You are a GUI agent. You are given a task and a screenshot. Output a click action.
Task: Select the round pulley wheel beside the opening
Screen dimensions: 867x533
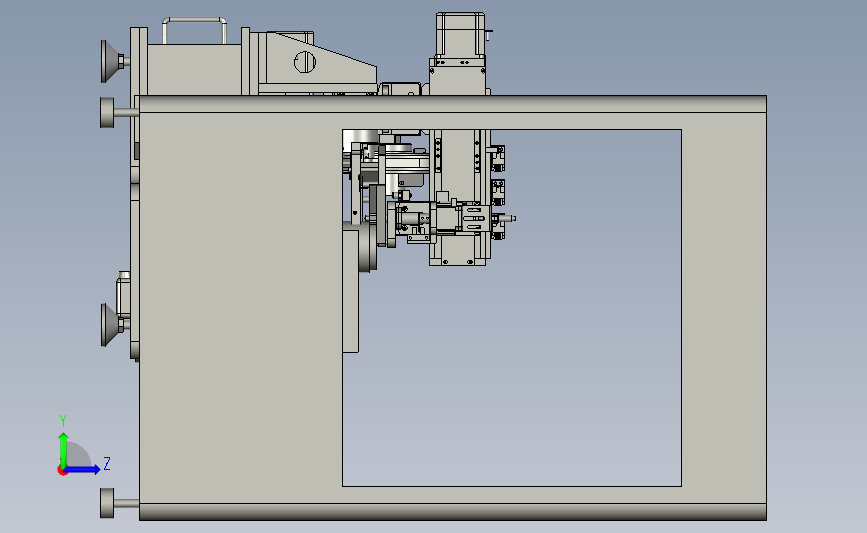[367, 247]
